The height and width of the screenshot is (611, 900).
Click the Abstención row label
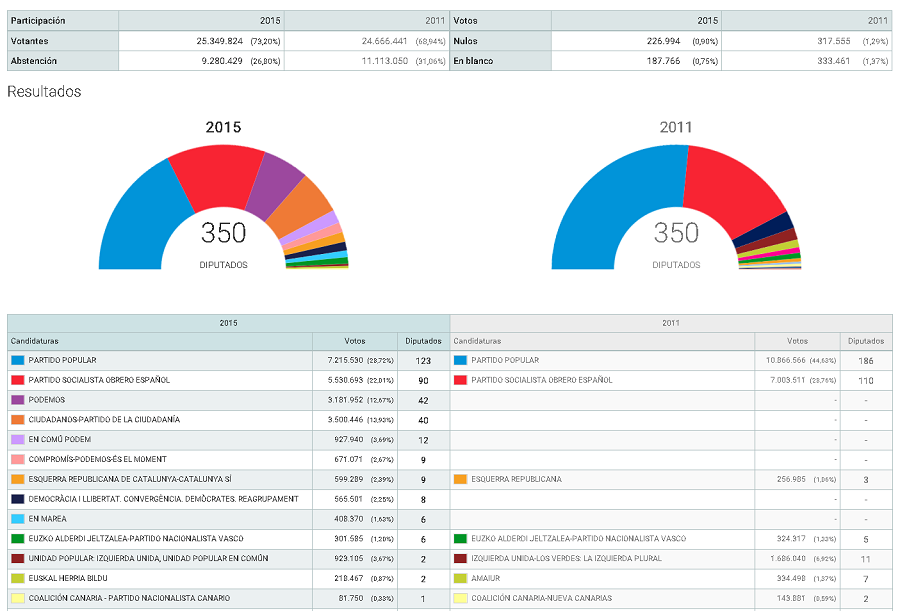tap(33, 61)
